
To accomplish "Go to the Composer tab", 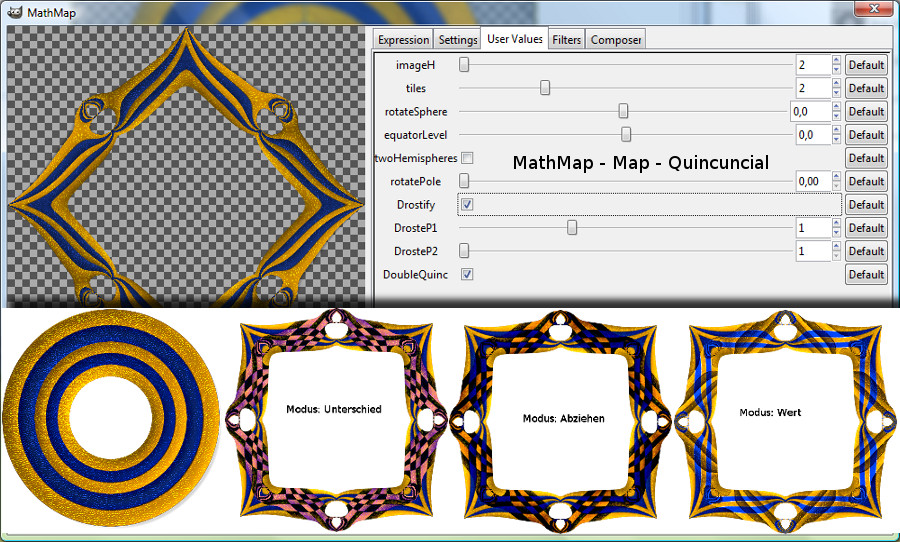I will (615, 40).
